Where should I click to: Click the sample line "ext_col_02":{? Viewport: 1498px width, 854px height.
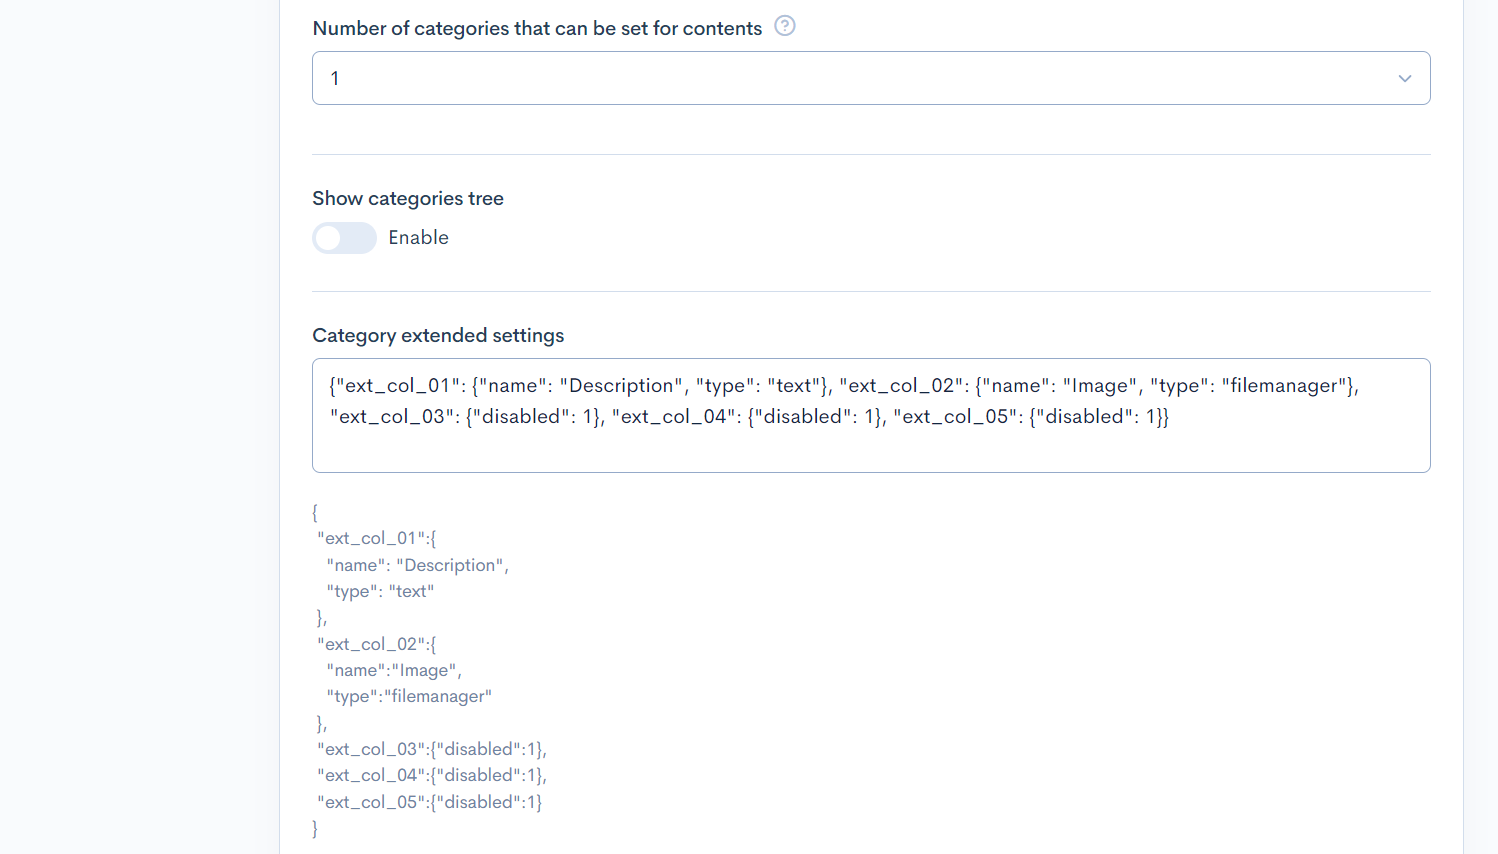(377, 645)
